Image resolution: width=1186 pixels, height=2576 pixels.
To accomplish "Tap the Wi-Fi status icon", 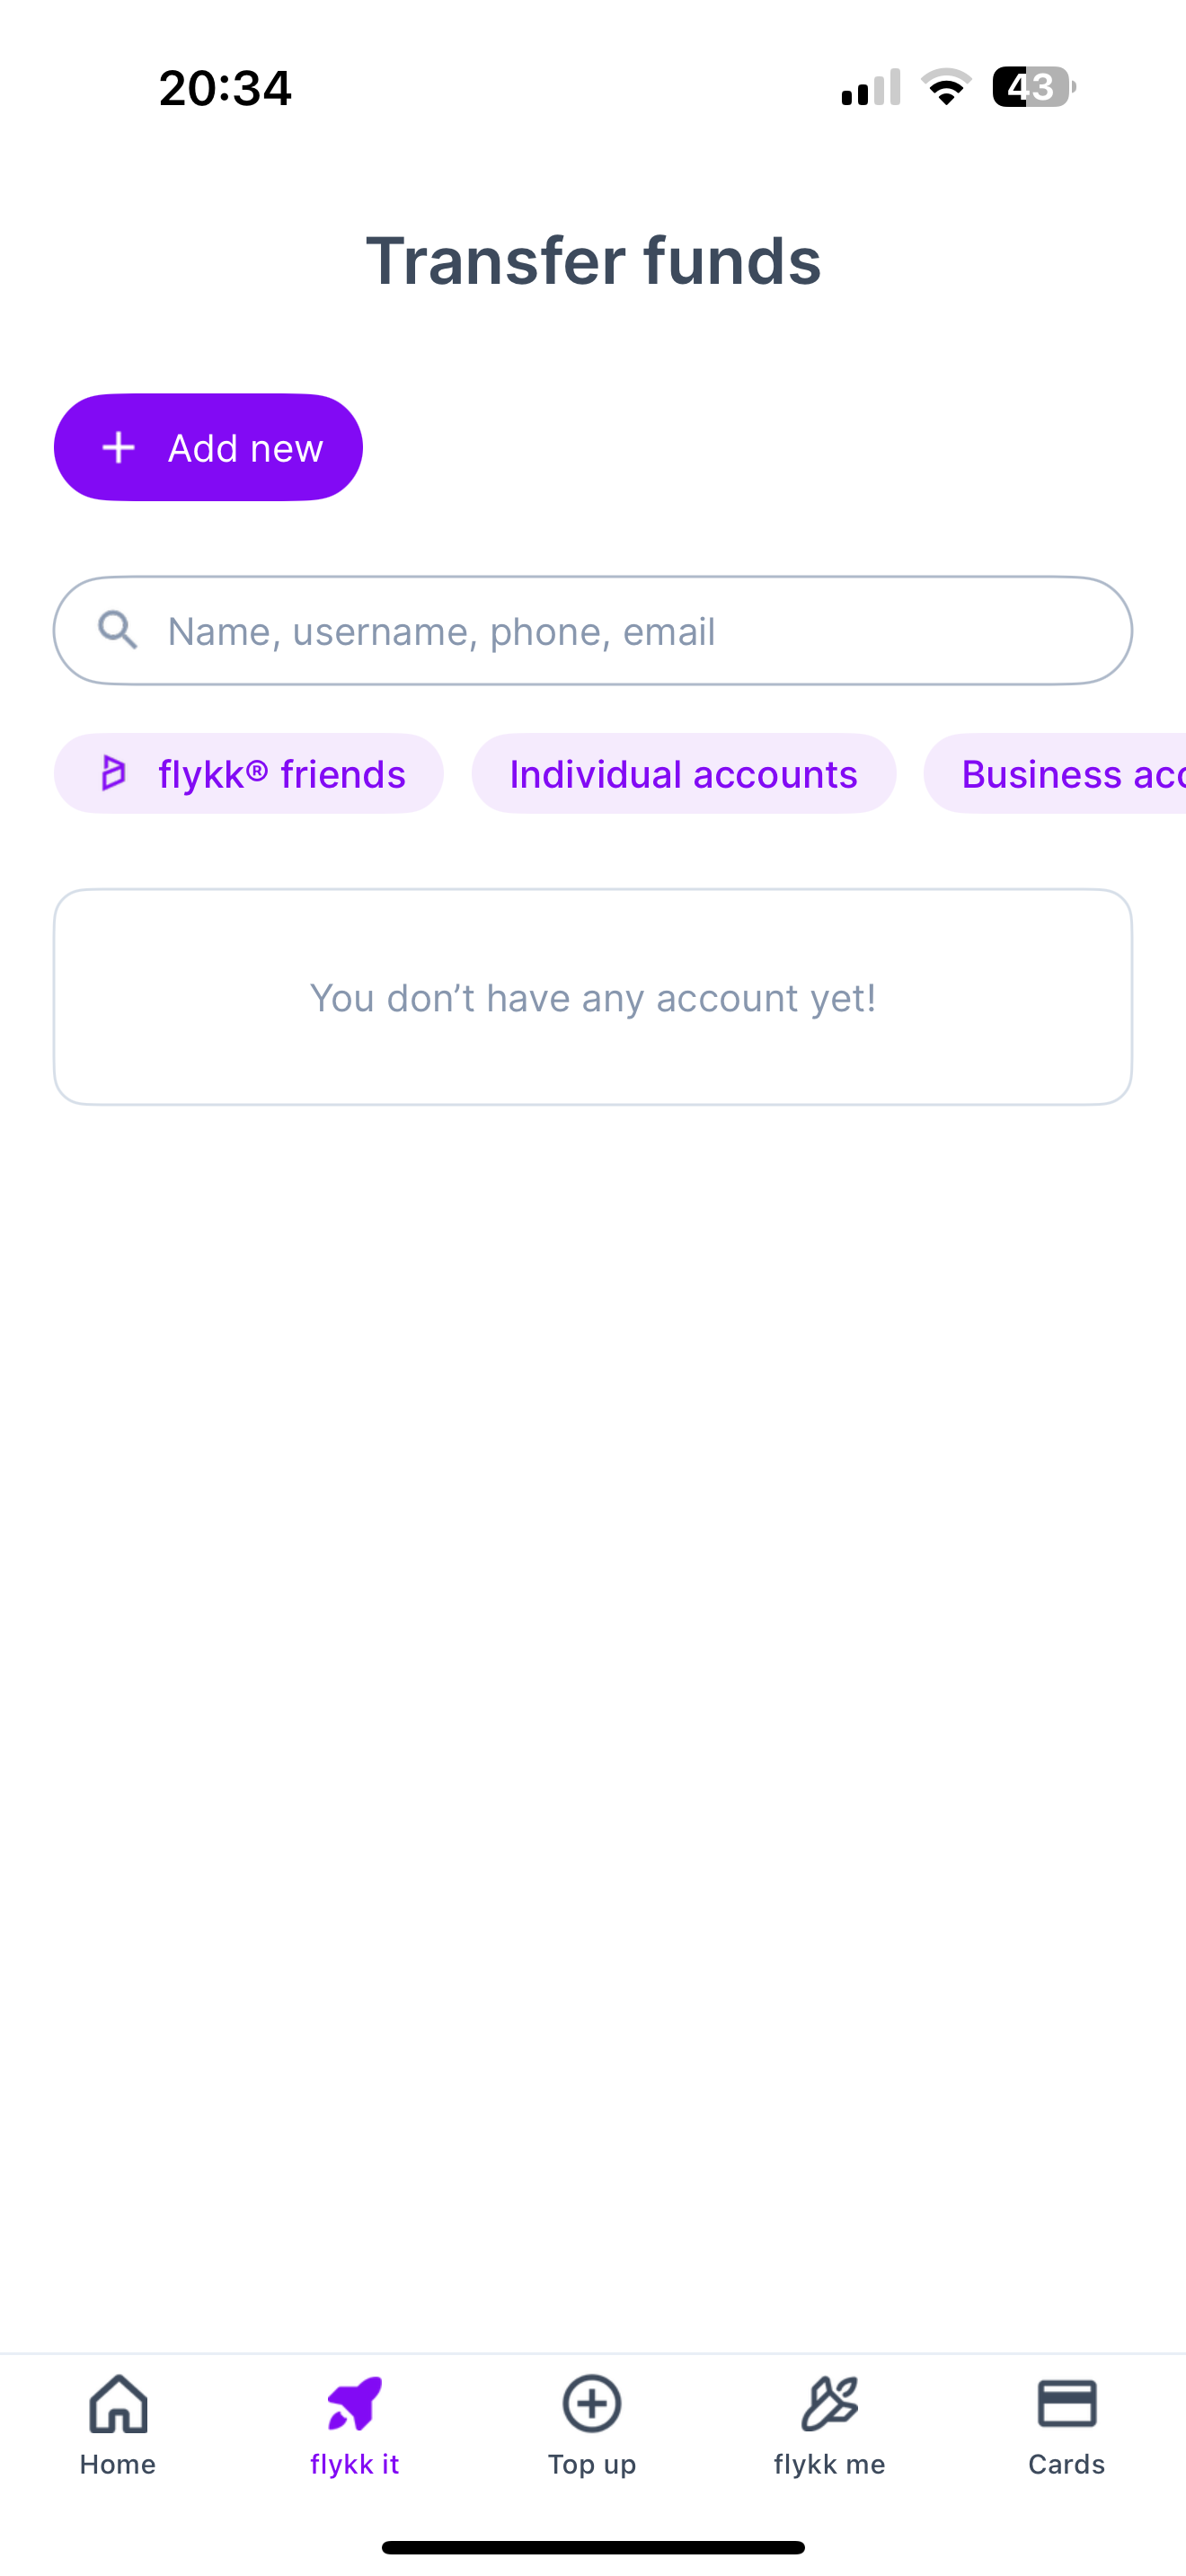I will [x=946, y=87].
